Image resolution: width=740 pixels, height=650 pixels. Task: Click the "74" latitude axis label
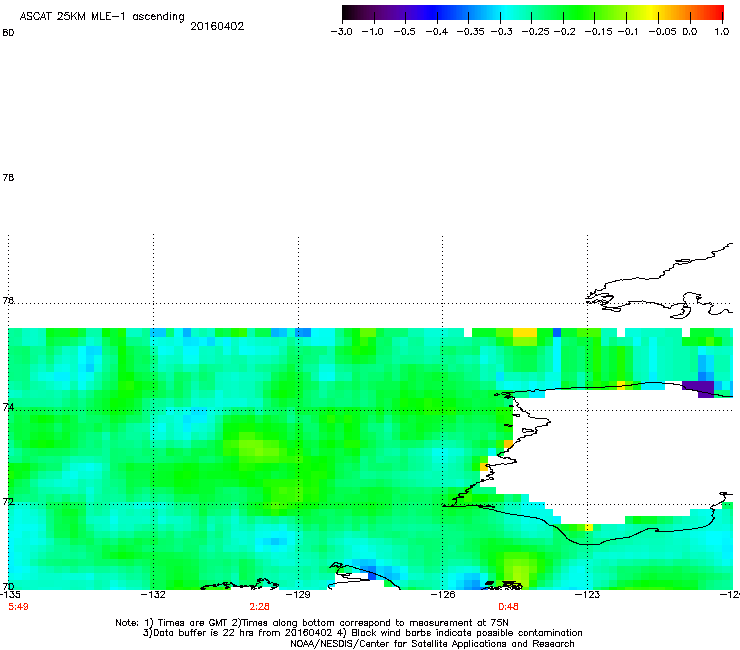point(8,407)
